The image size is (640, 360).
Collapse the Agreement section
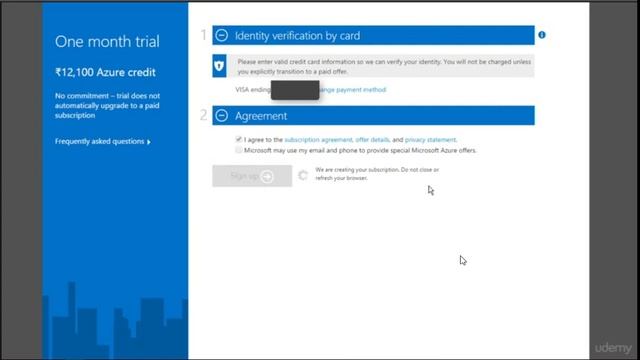pos(222,116)
